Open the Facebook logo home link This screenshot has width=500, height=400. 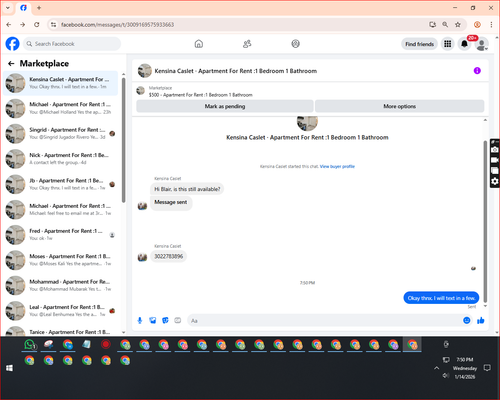(13, 44)
